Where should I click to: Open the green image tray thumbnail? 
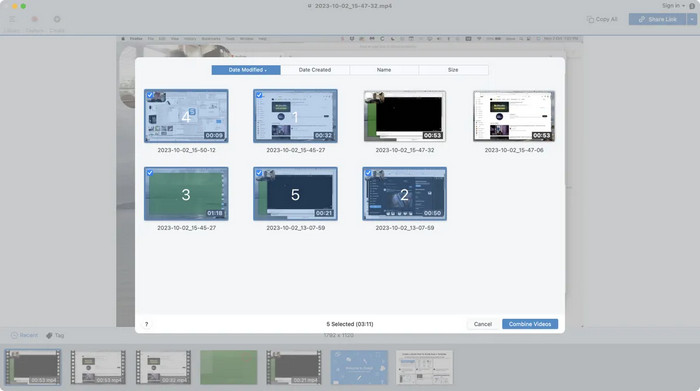coord(229,367)
